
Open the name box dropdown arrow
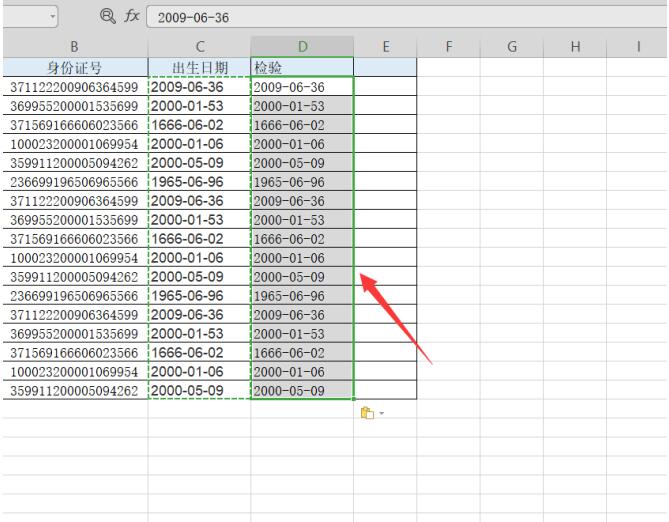point(52,17)
